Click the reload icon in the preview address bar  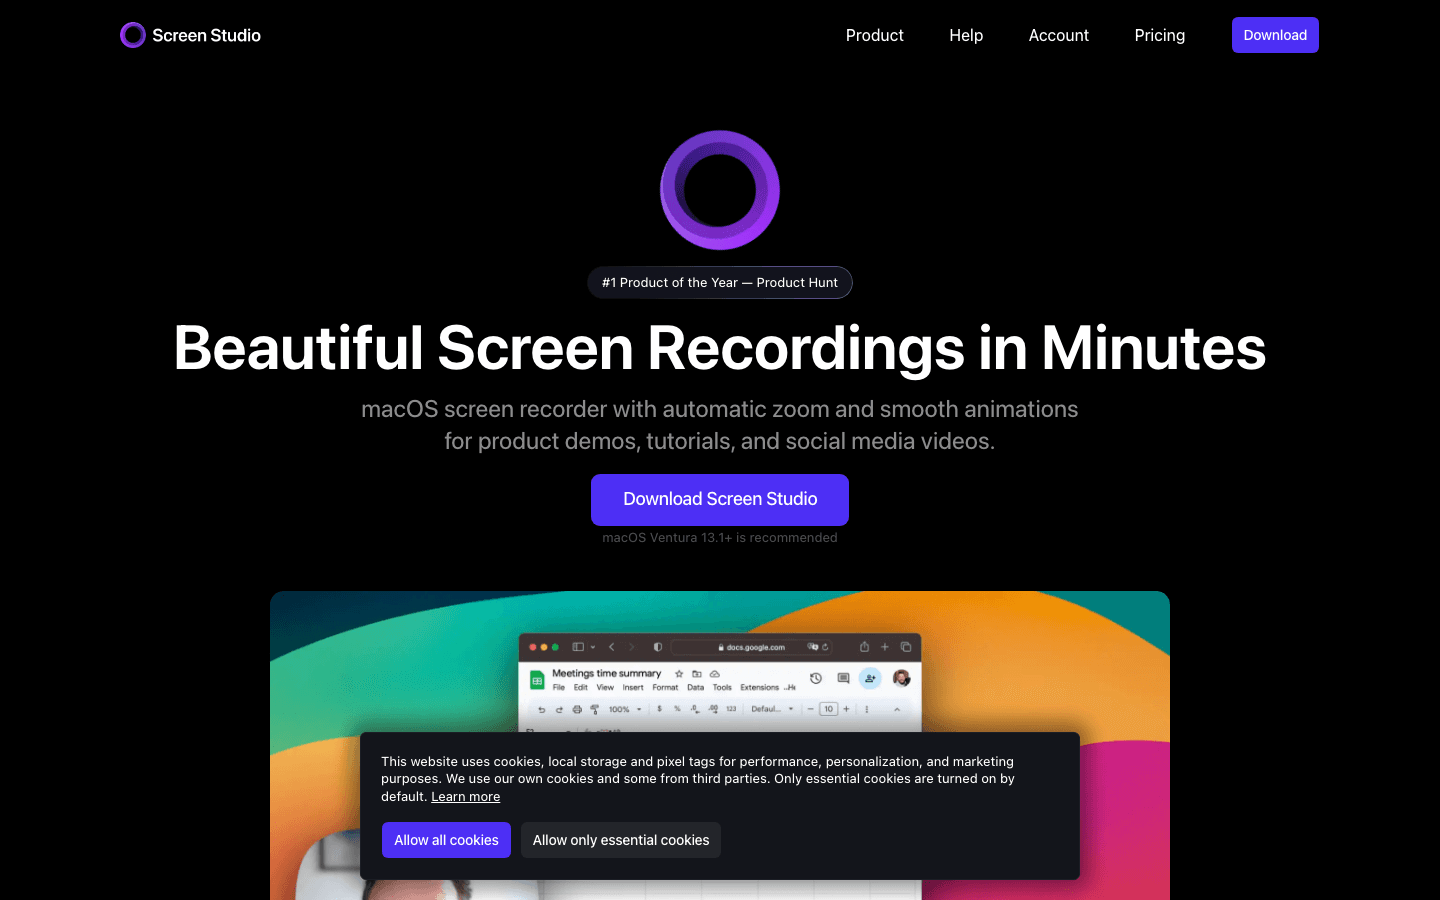pyautogui.click(x=825, y=647)
